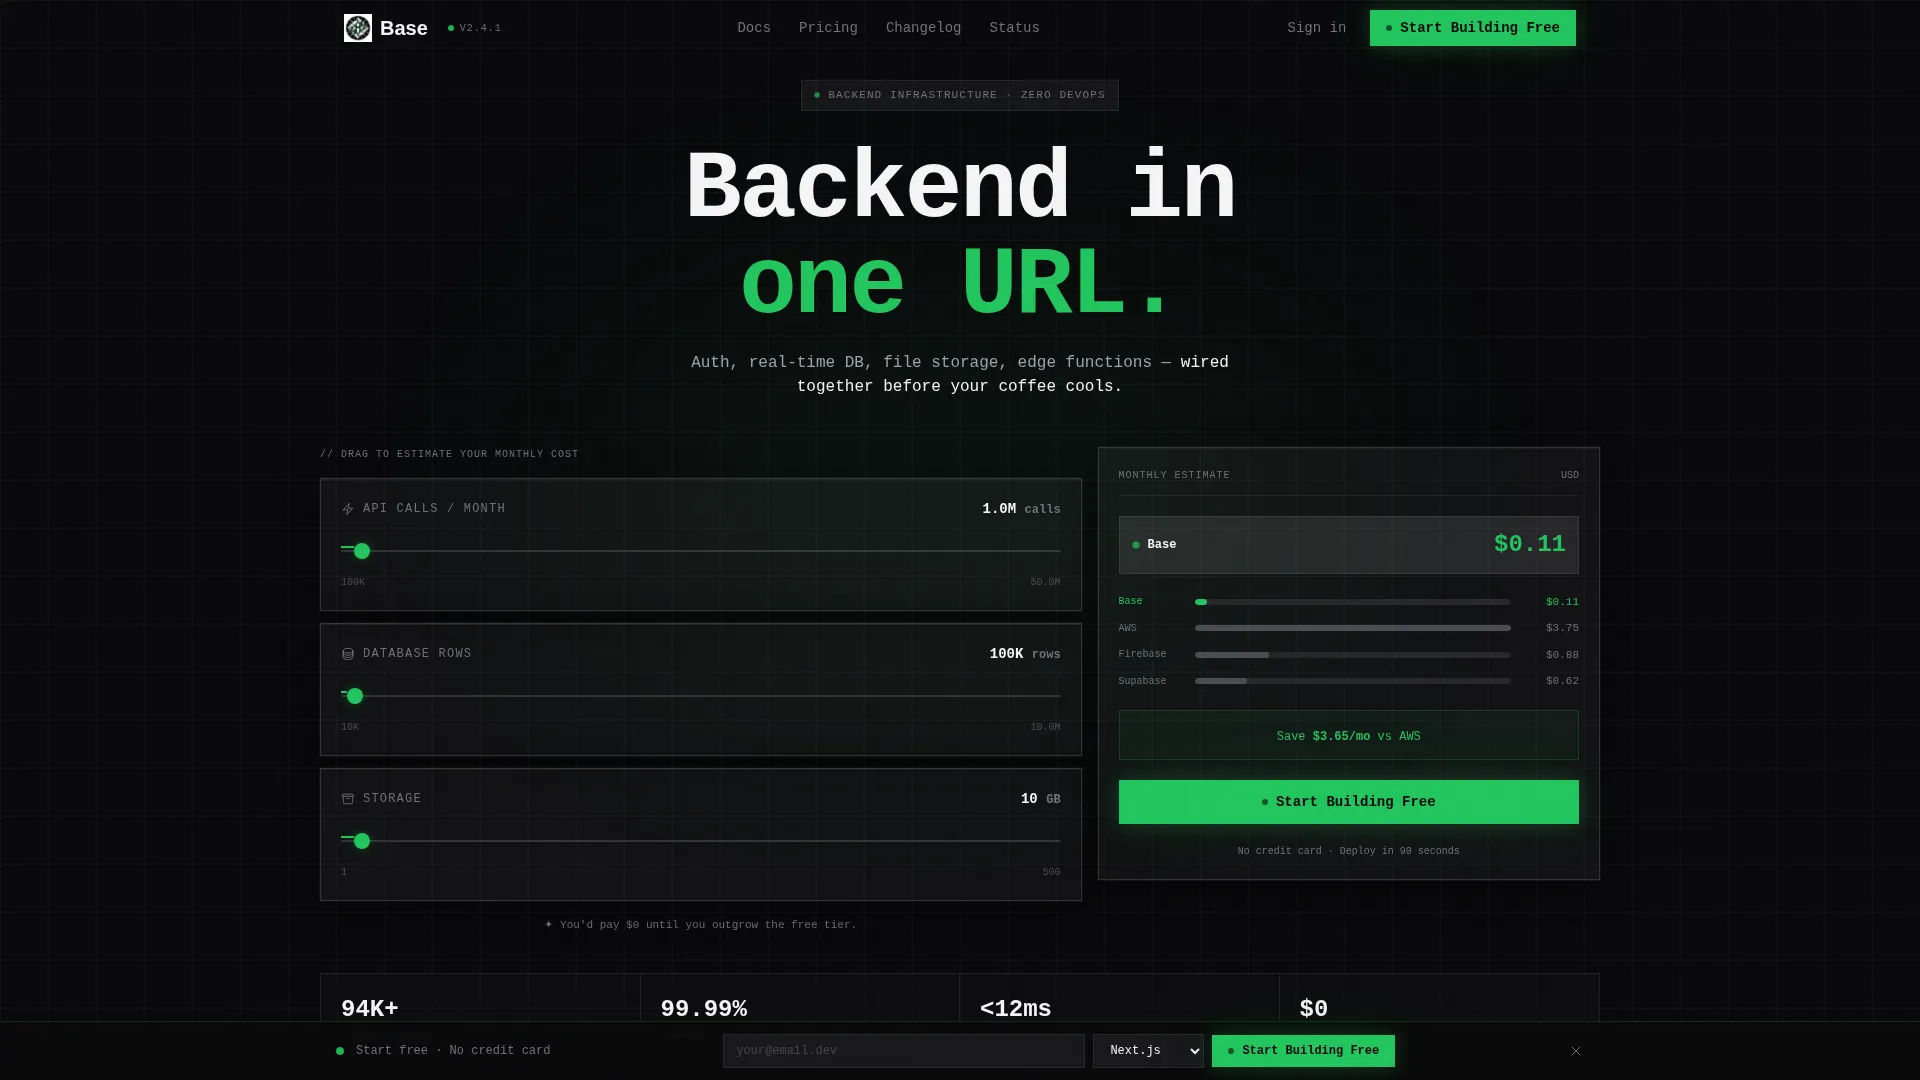Click Start Building Free in estimate panel
Screen dimensions: 1920x1080
(x=1348, y=802)
